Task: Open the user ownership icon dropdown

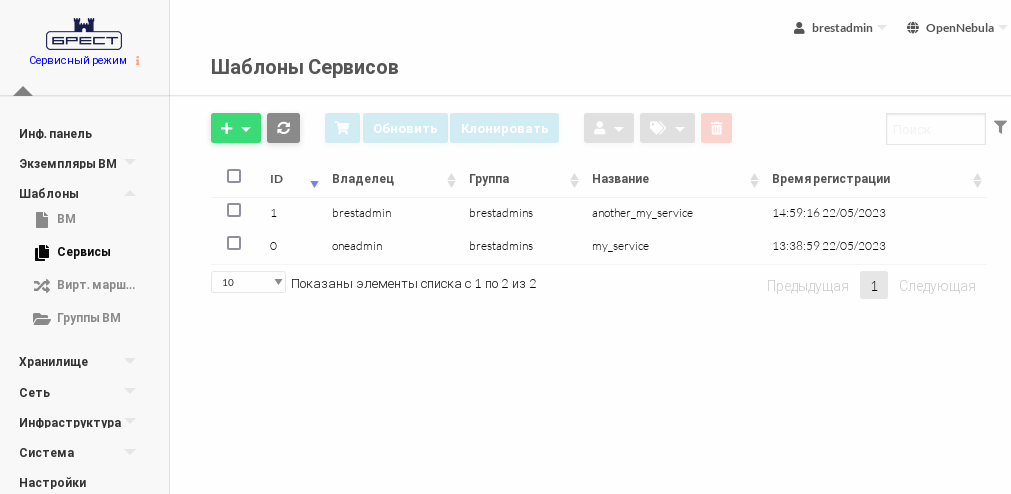Action: pyautogui.click(x=608, y=128)
